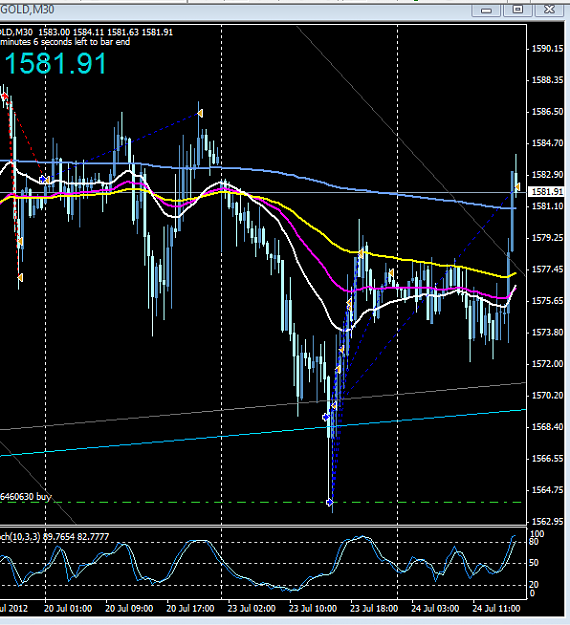Click the blue trade arrow at the 1564 low
Viewport: 570px width, 625px height.
point(330,502)
